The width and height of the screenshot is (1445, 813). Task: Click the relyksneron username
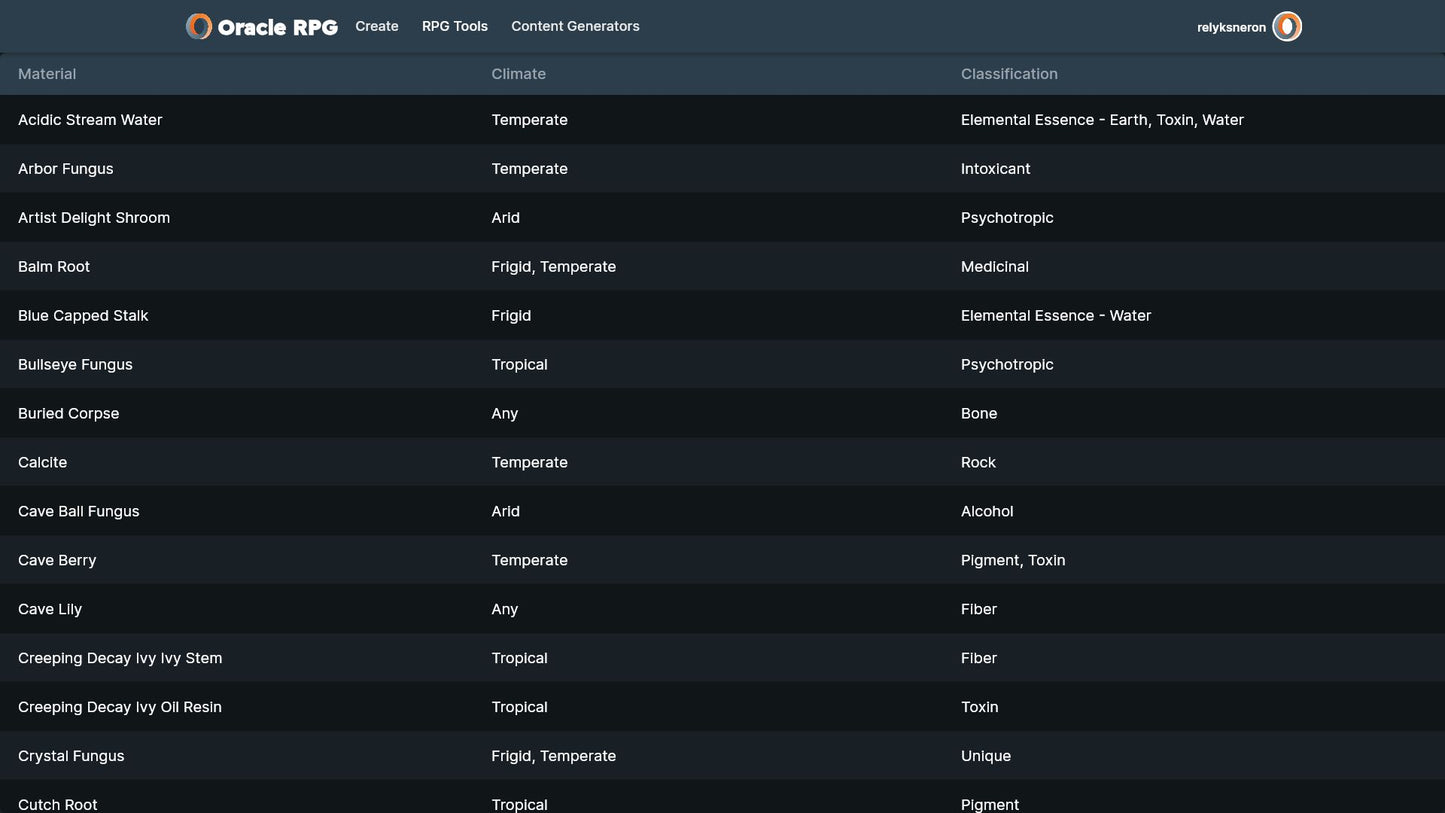point(1231,28)
